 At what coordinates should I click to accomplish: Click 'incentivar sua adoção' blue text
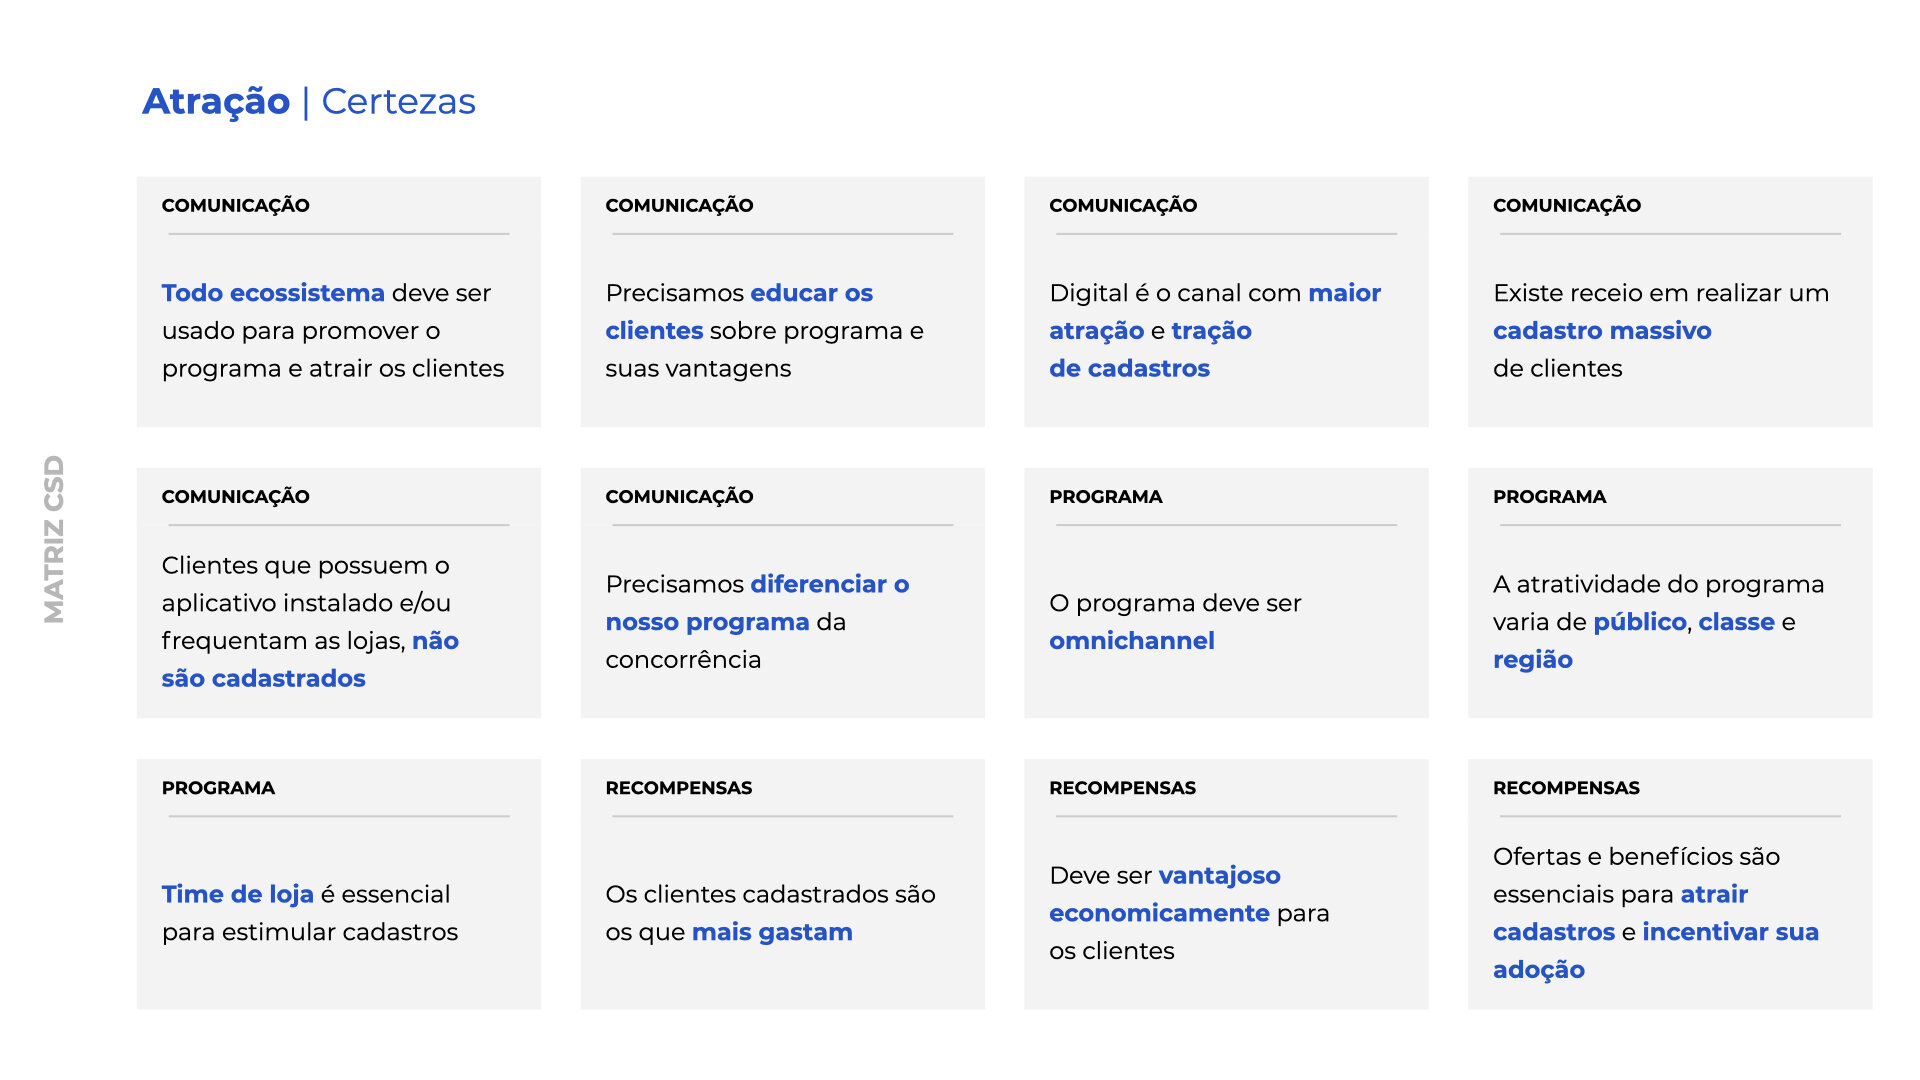(1729, 932)
